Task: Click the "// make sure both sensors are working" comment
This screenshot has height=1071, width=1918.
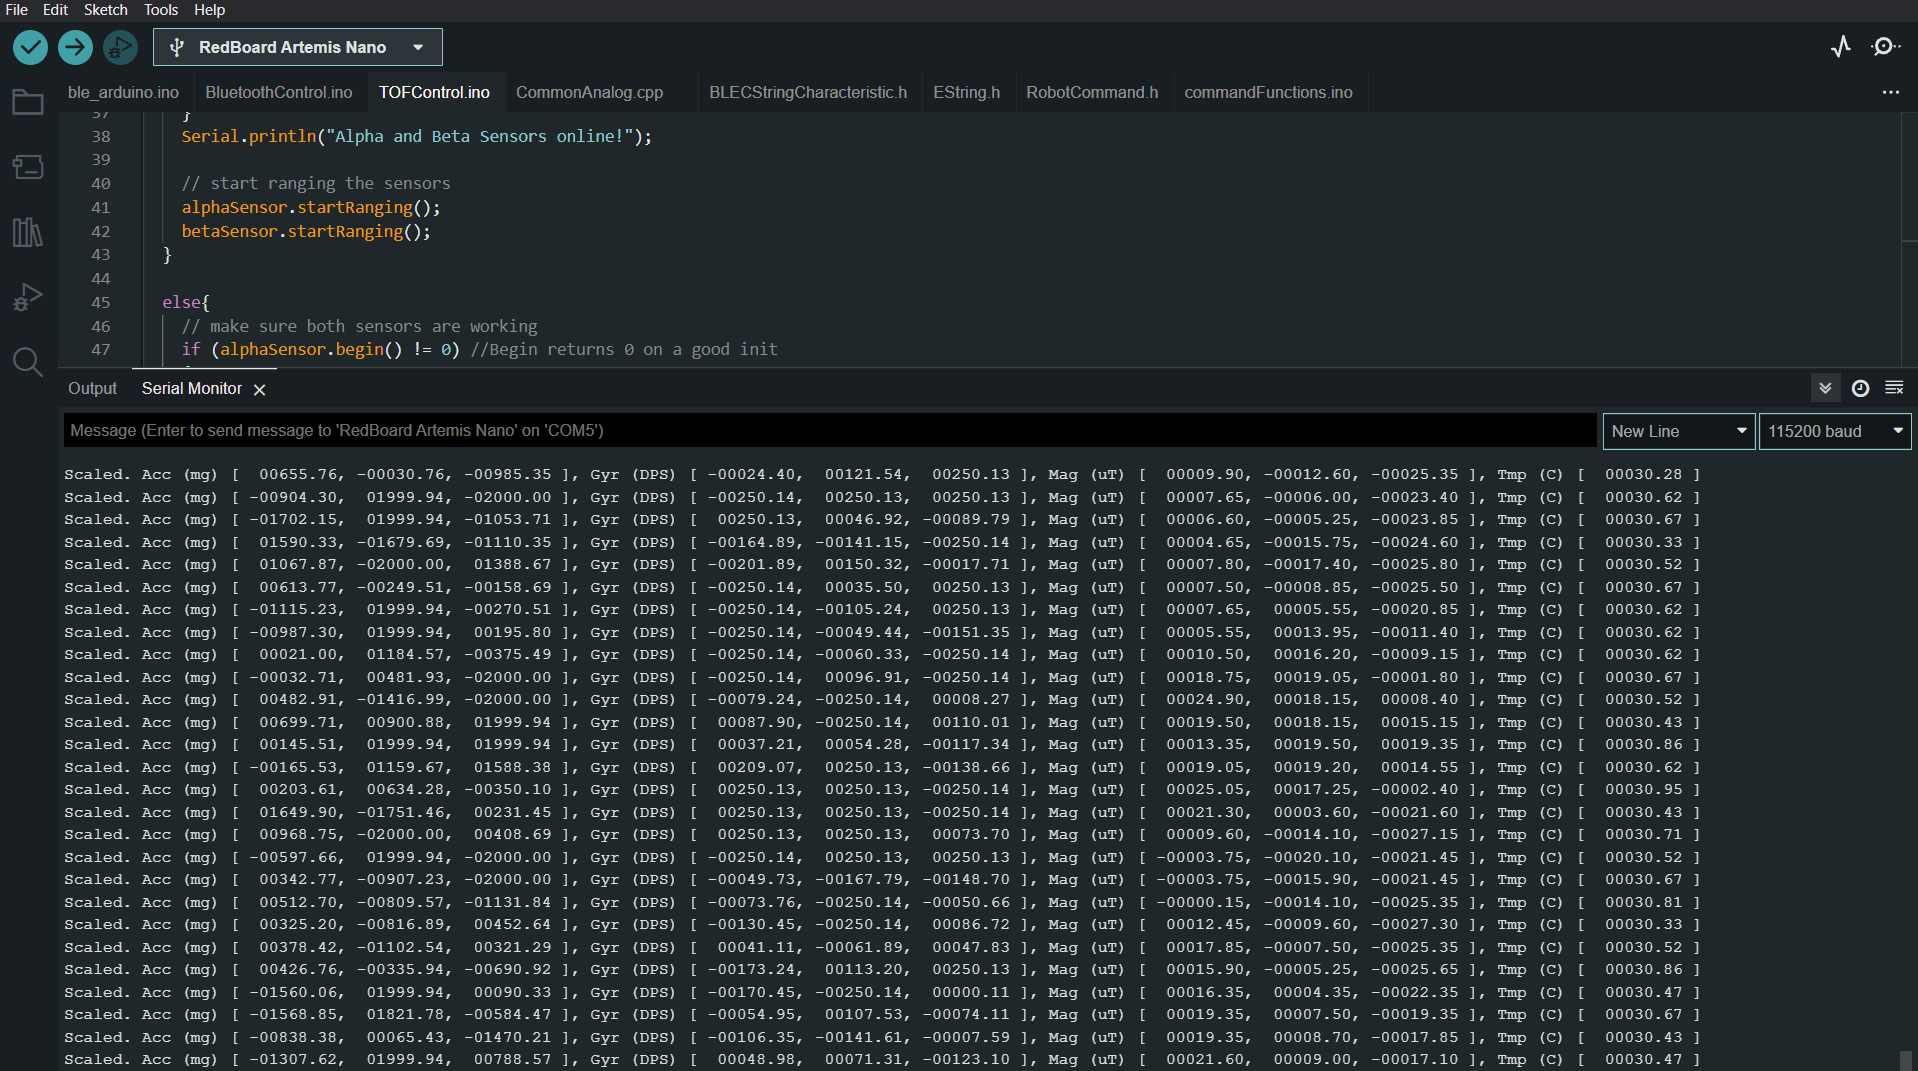Action: click(x=359, y=327)
